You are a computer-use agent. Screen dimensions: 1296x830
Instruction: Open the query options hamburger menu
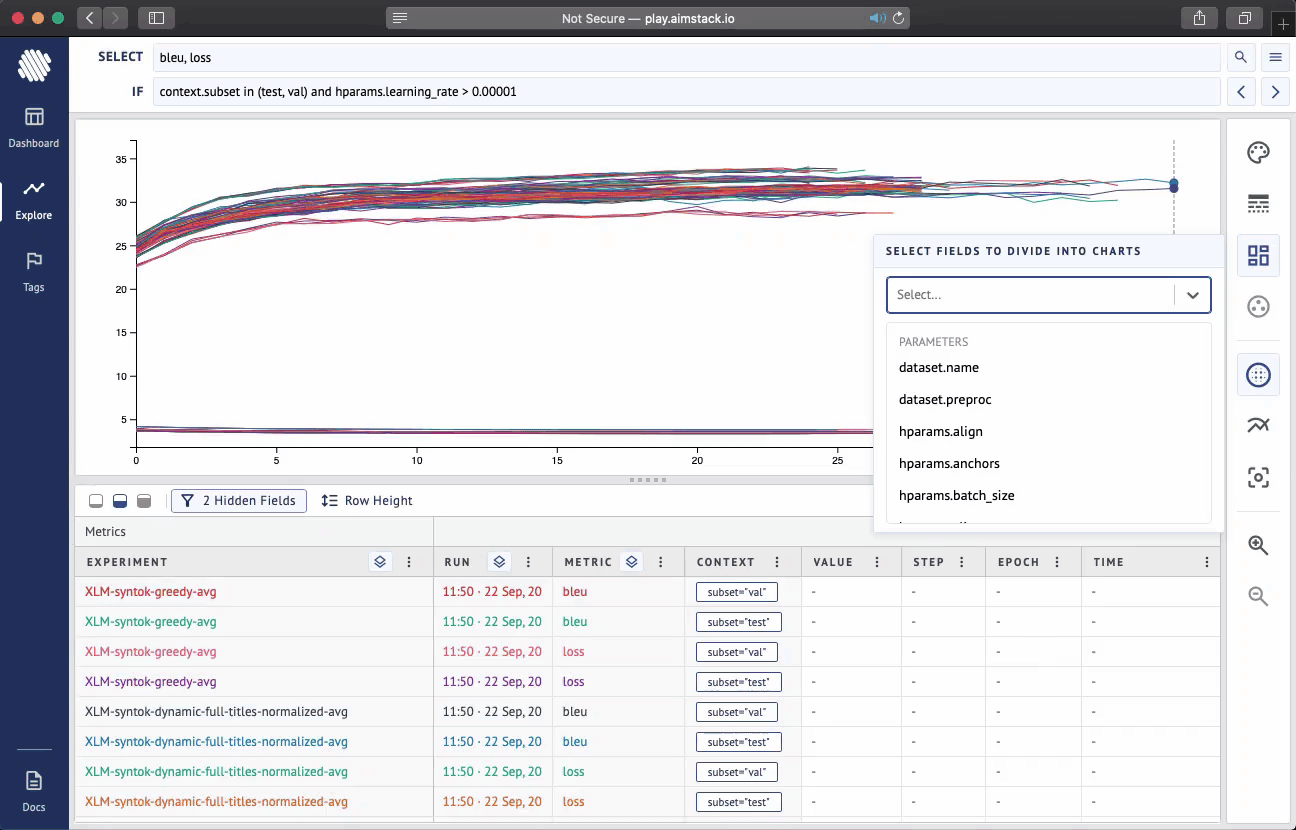click(x=1276, y=57)
